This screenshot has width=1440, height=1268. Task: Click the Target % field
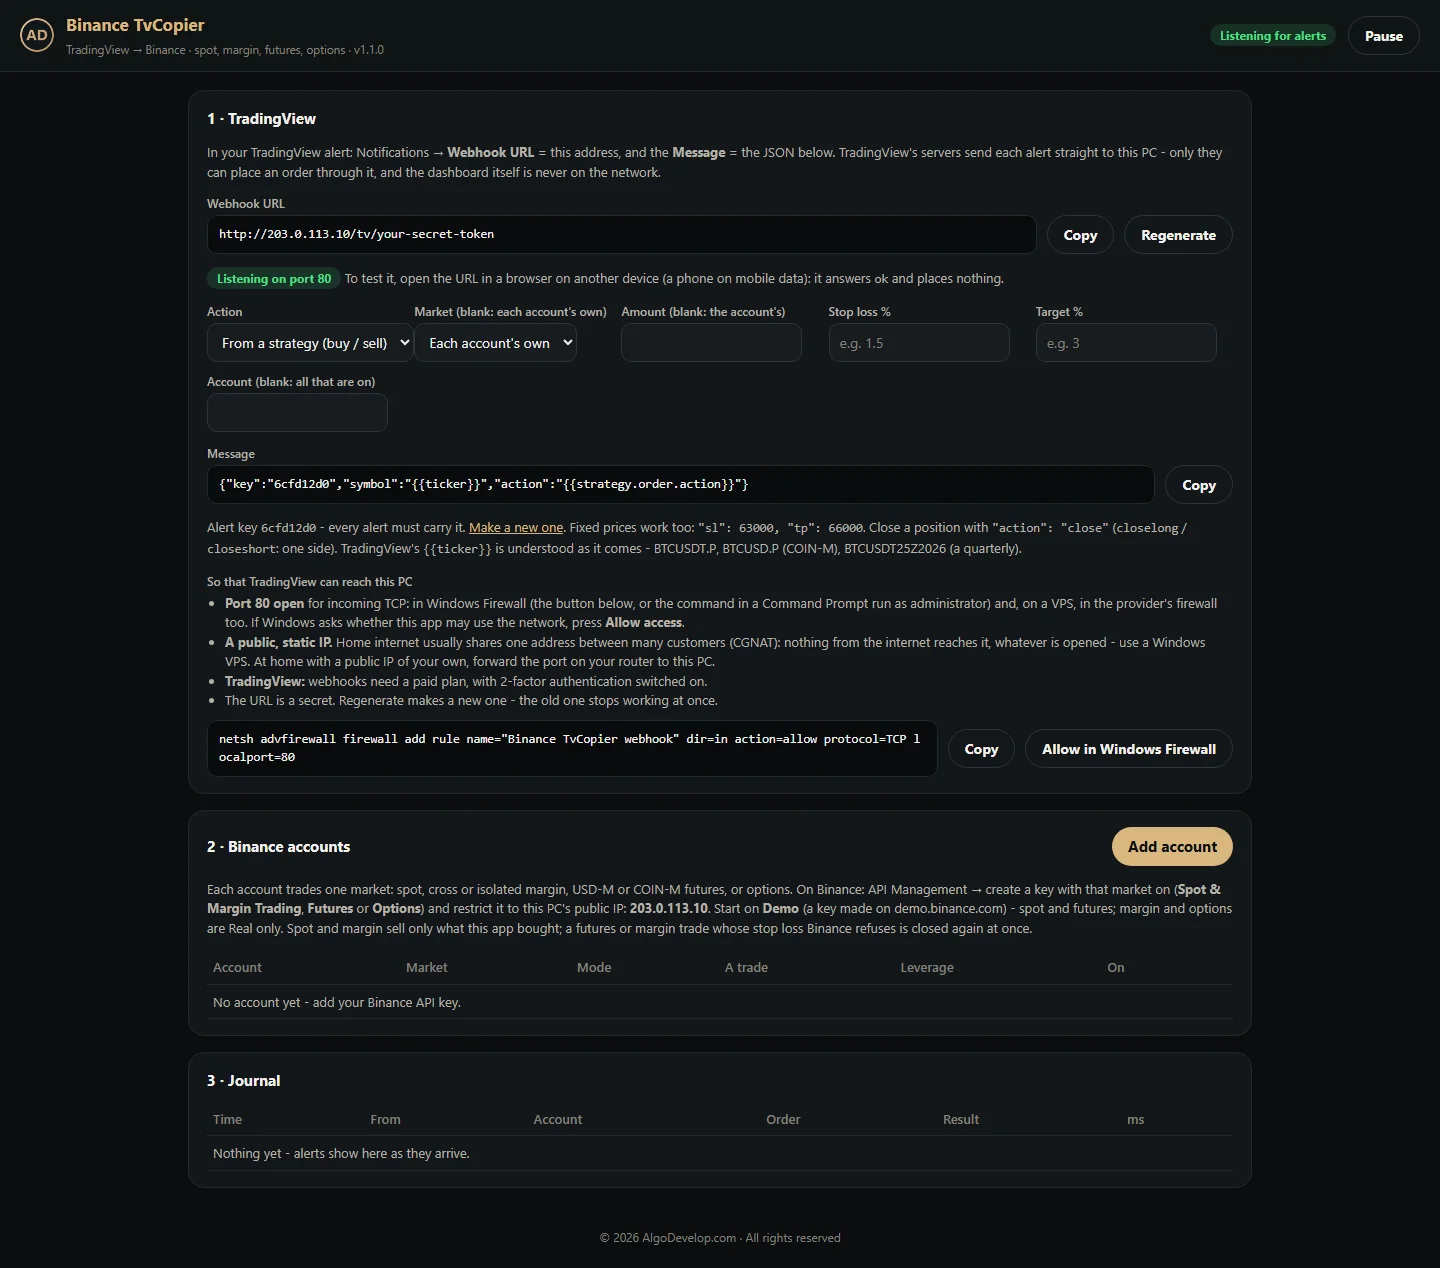coord(1126,343)
